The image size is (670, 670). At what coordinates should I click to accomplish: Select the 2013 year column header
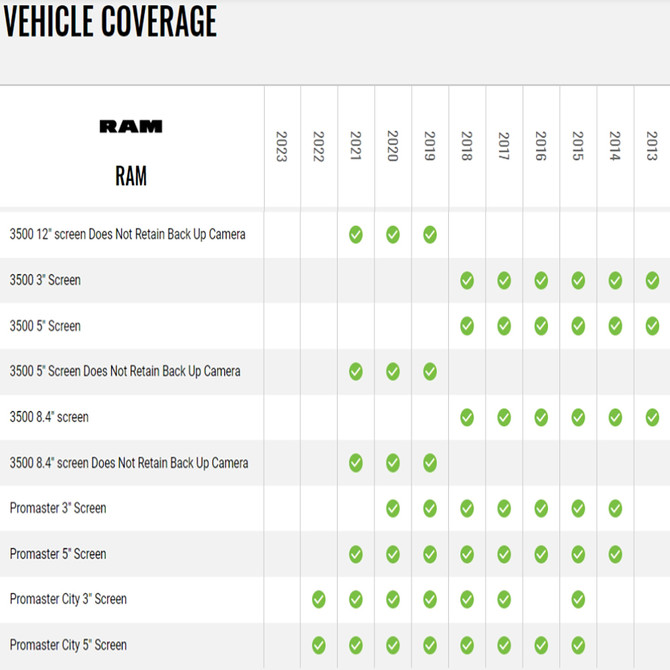click(x=652, y=146)
